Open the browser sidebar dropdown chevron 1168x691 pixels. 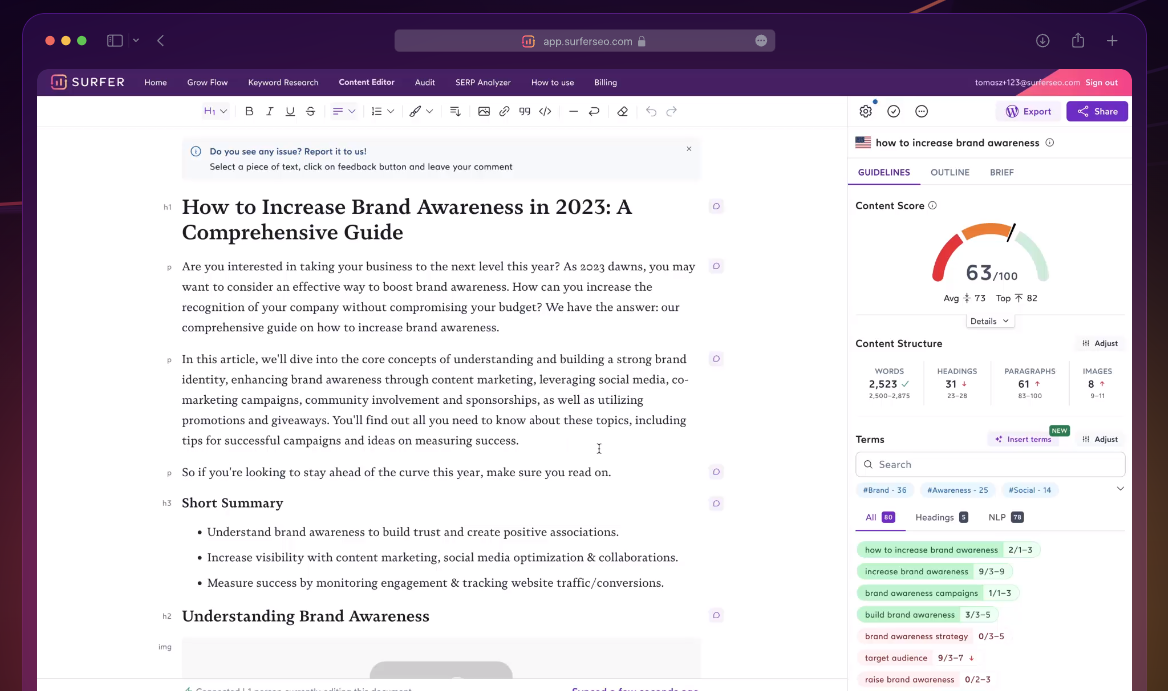pos(136,41)
